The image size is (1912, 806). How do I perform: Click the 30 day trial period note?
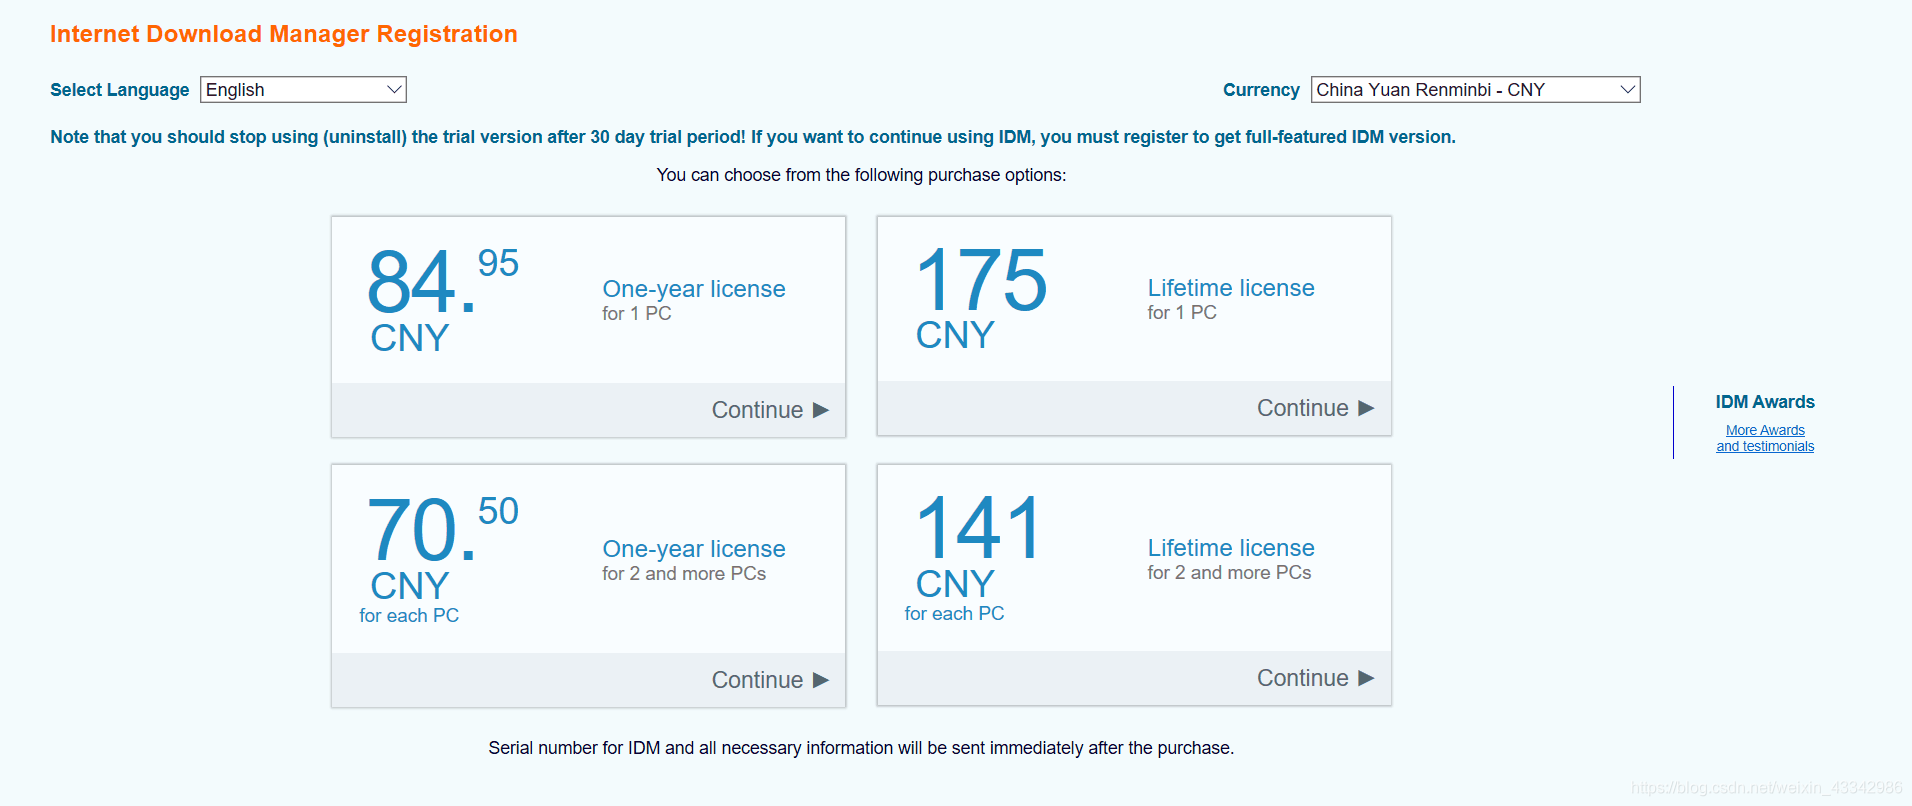[x=753, y=137]
